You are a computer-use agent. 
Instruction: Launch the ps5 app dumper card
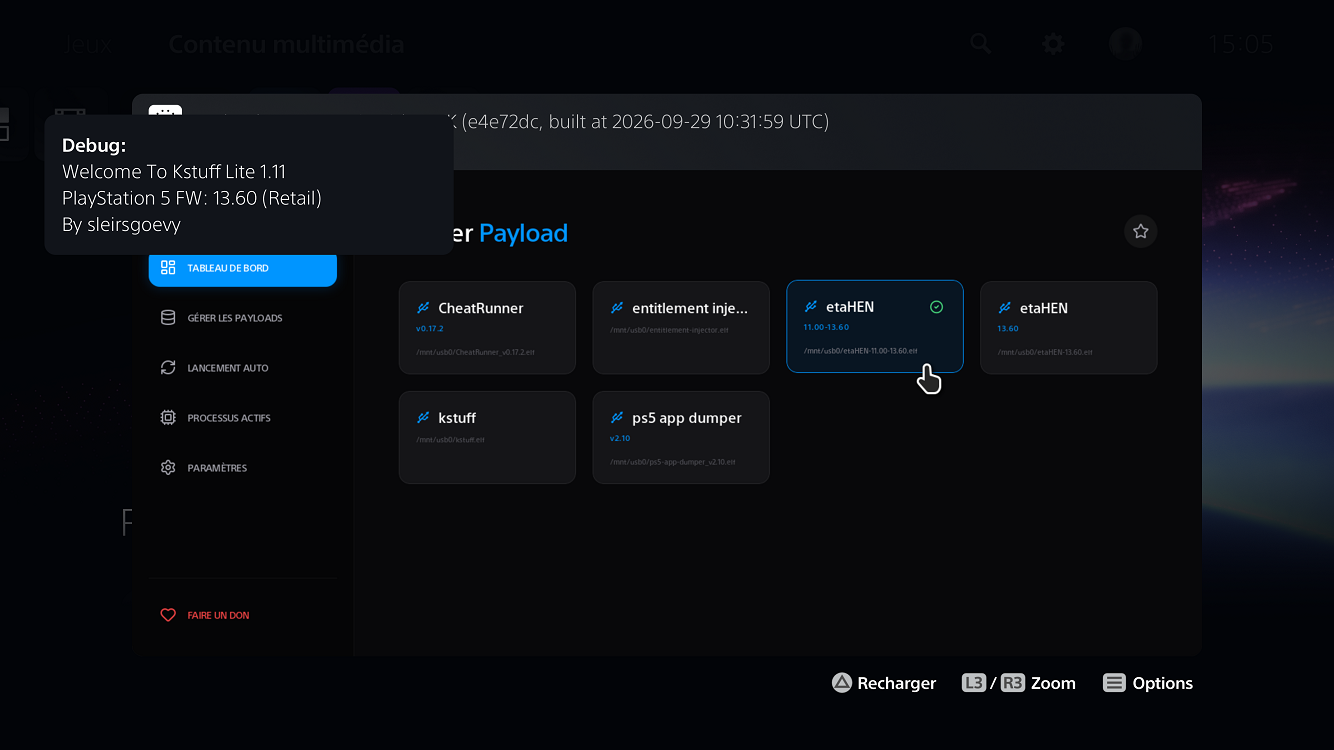click(x=681, y=438)
